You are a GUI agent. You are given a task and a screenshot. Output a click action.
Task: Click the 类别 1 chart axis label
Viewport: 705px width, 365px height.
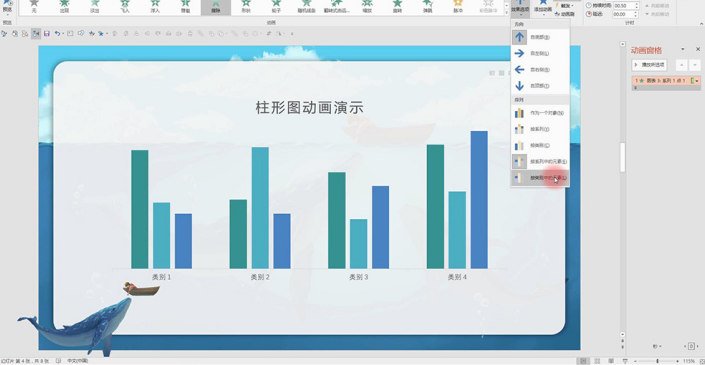(161, 277)
